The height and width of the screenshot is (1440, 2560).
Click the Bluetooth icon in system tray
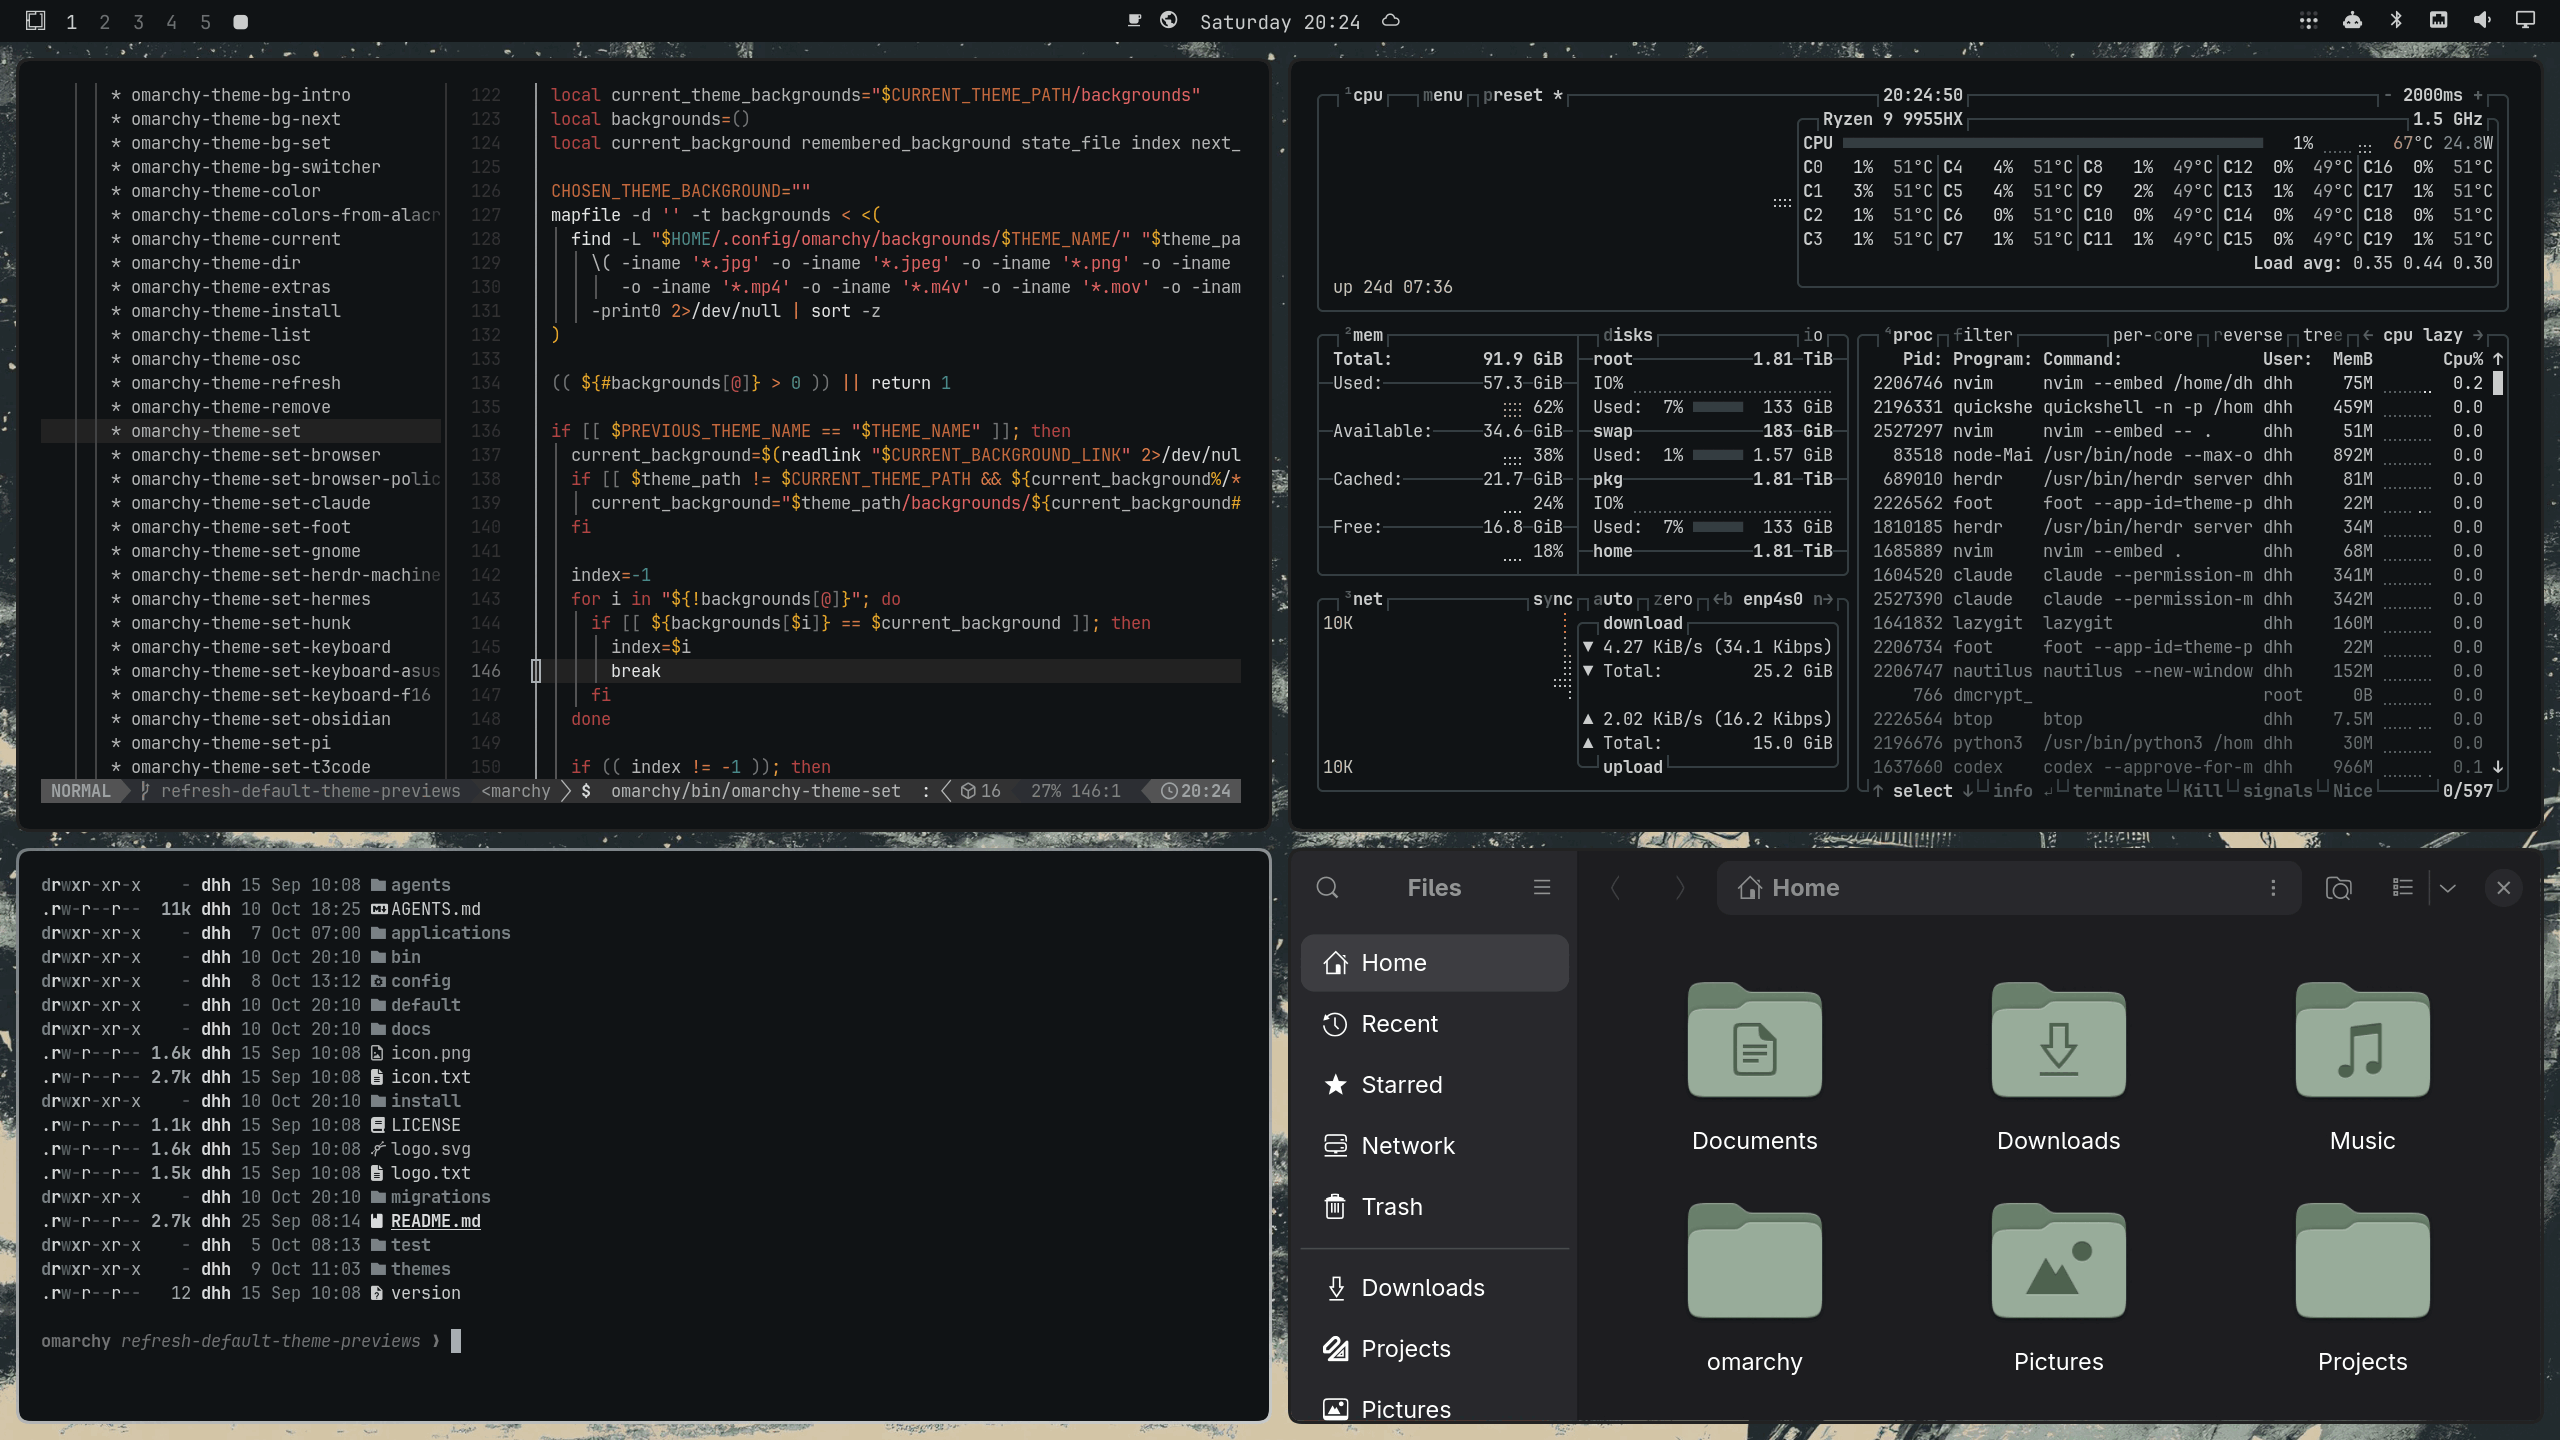click(x=2396, y=21)
